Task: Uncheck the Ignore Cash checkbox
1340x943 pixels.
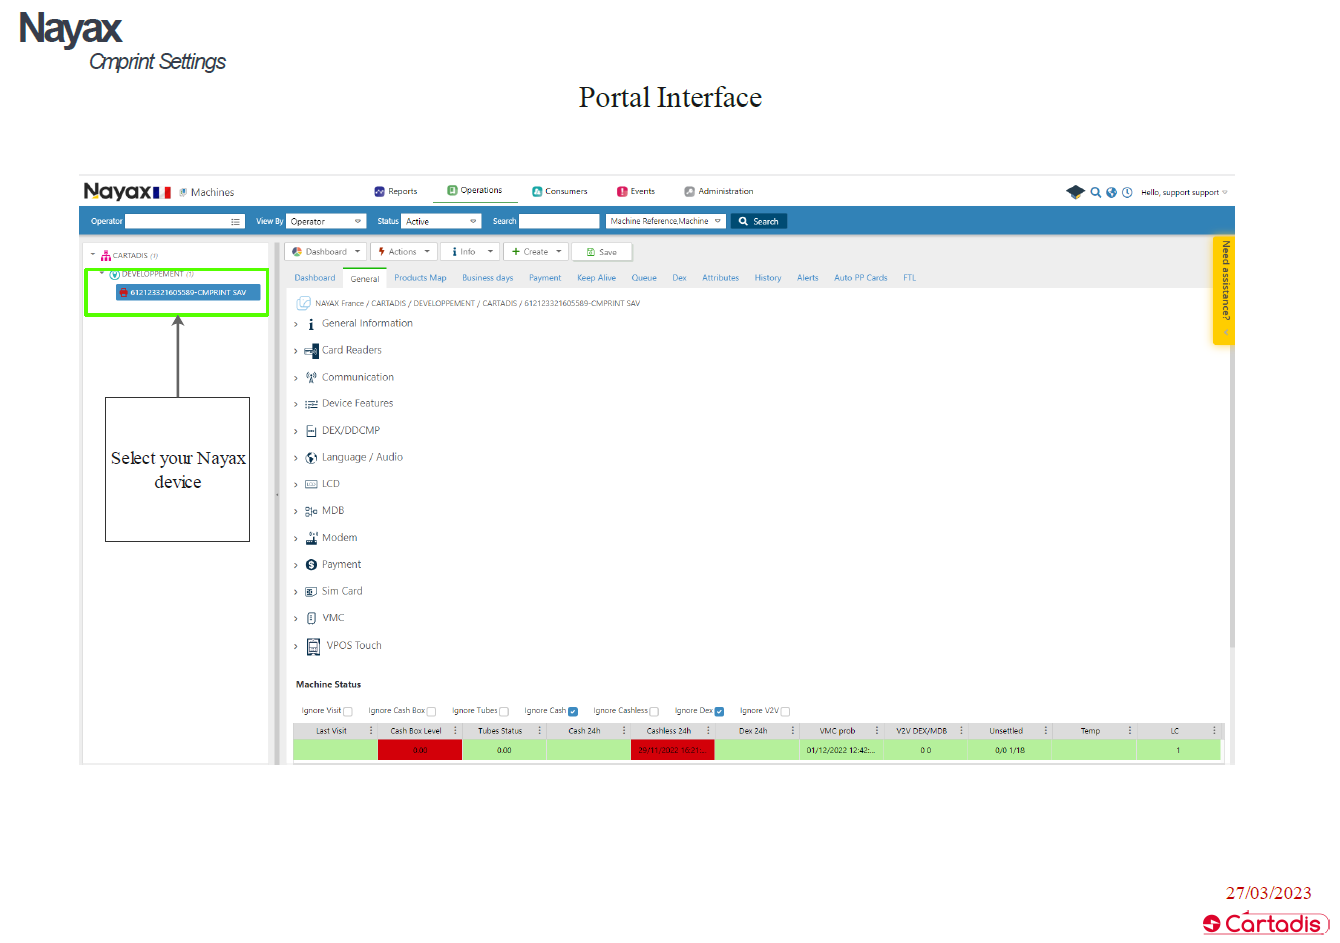Action: (x=573, y=712)
